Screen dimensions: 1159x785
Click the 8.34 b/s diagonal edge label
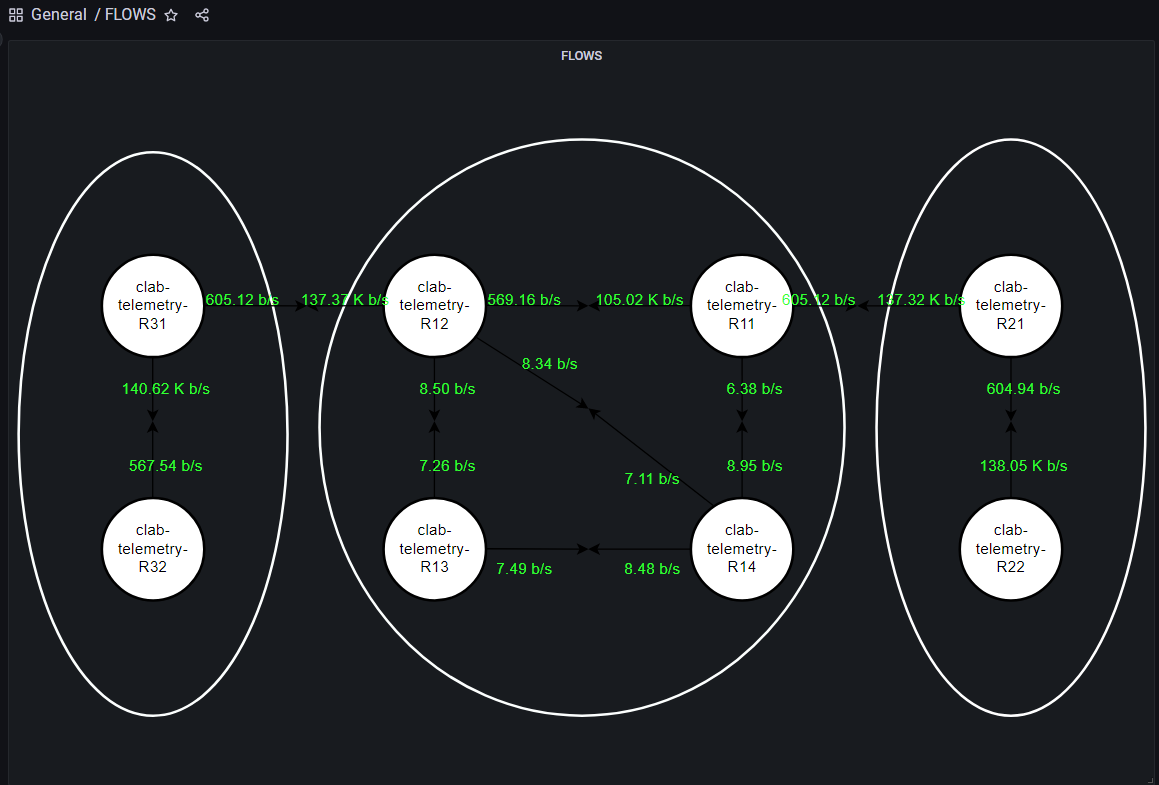(x=549, y=364)
